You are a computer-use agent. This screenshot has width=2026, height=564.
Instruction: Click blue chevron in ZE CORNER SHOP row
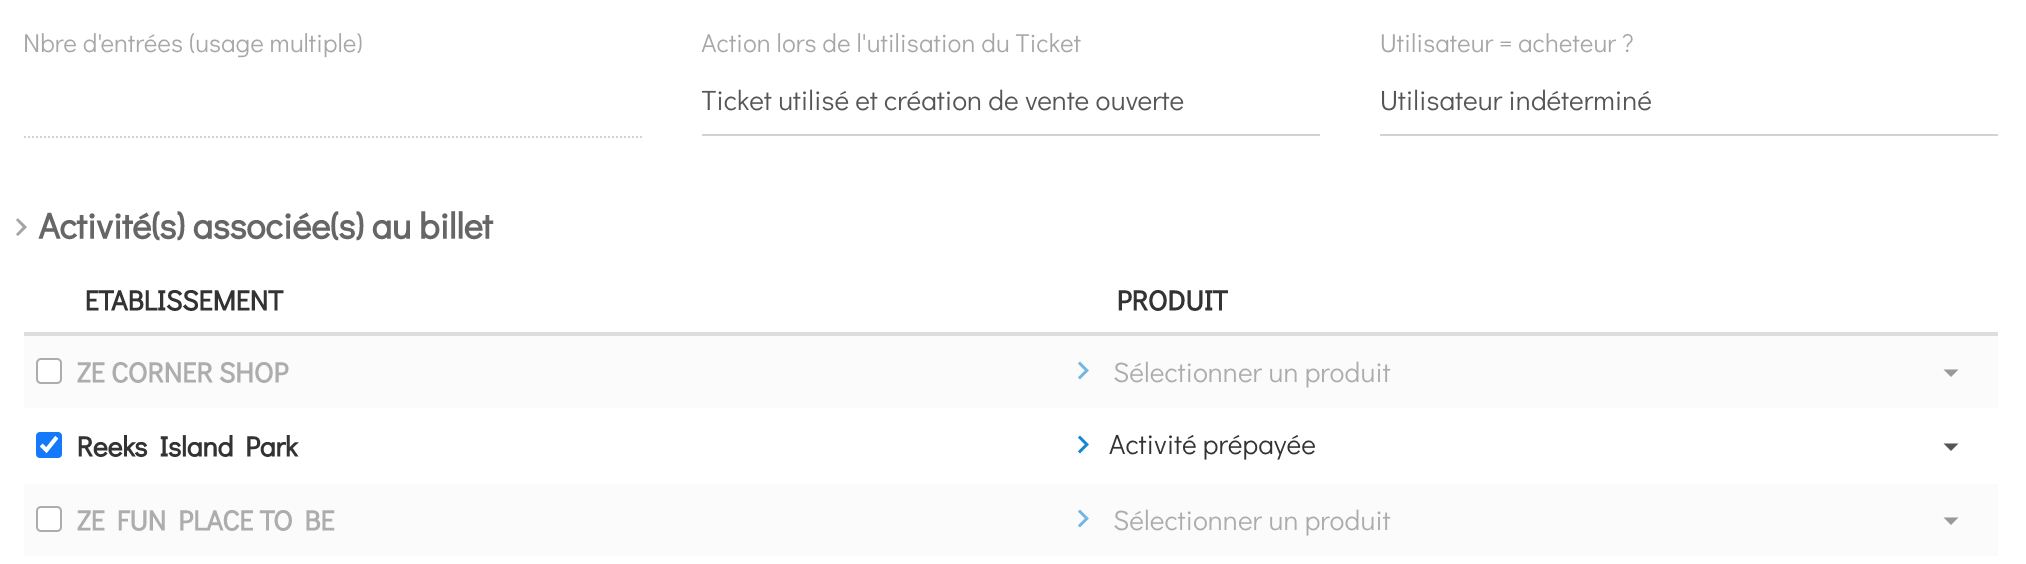1083,372
